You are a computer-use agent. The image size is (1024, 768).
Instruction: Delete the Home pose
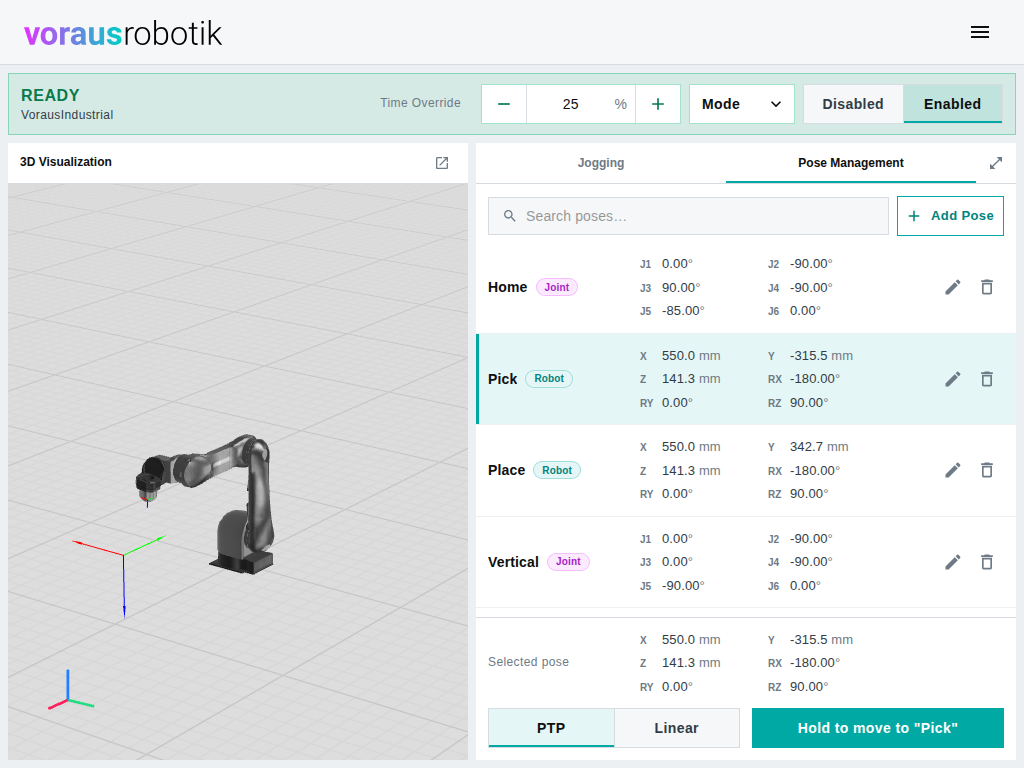click(987, 287)
